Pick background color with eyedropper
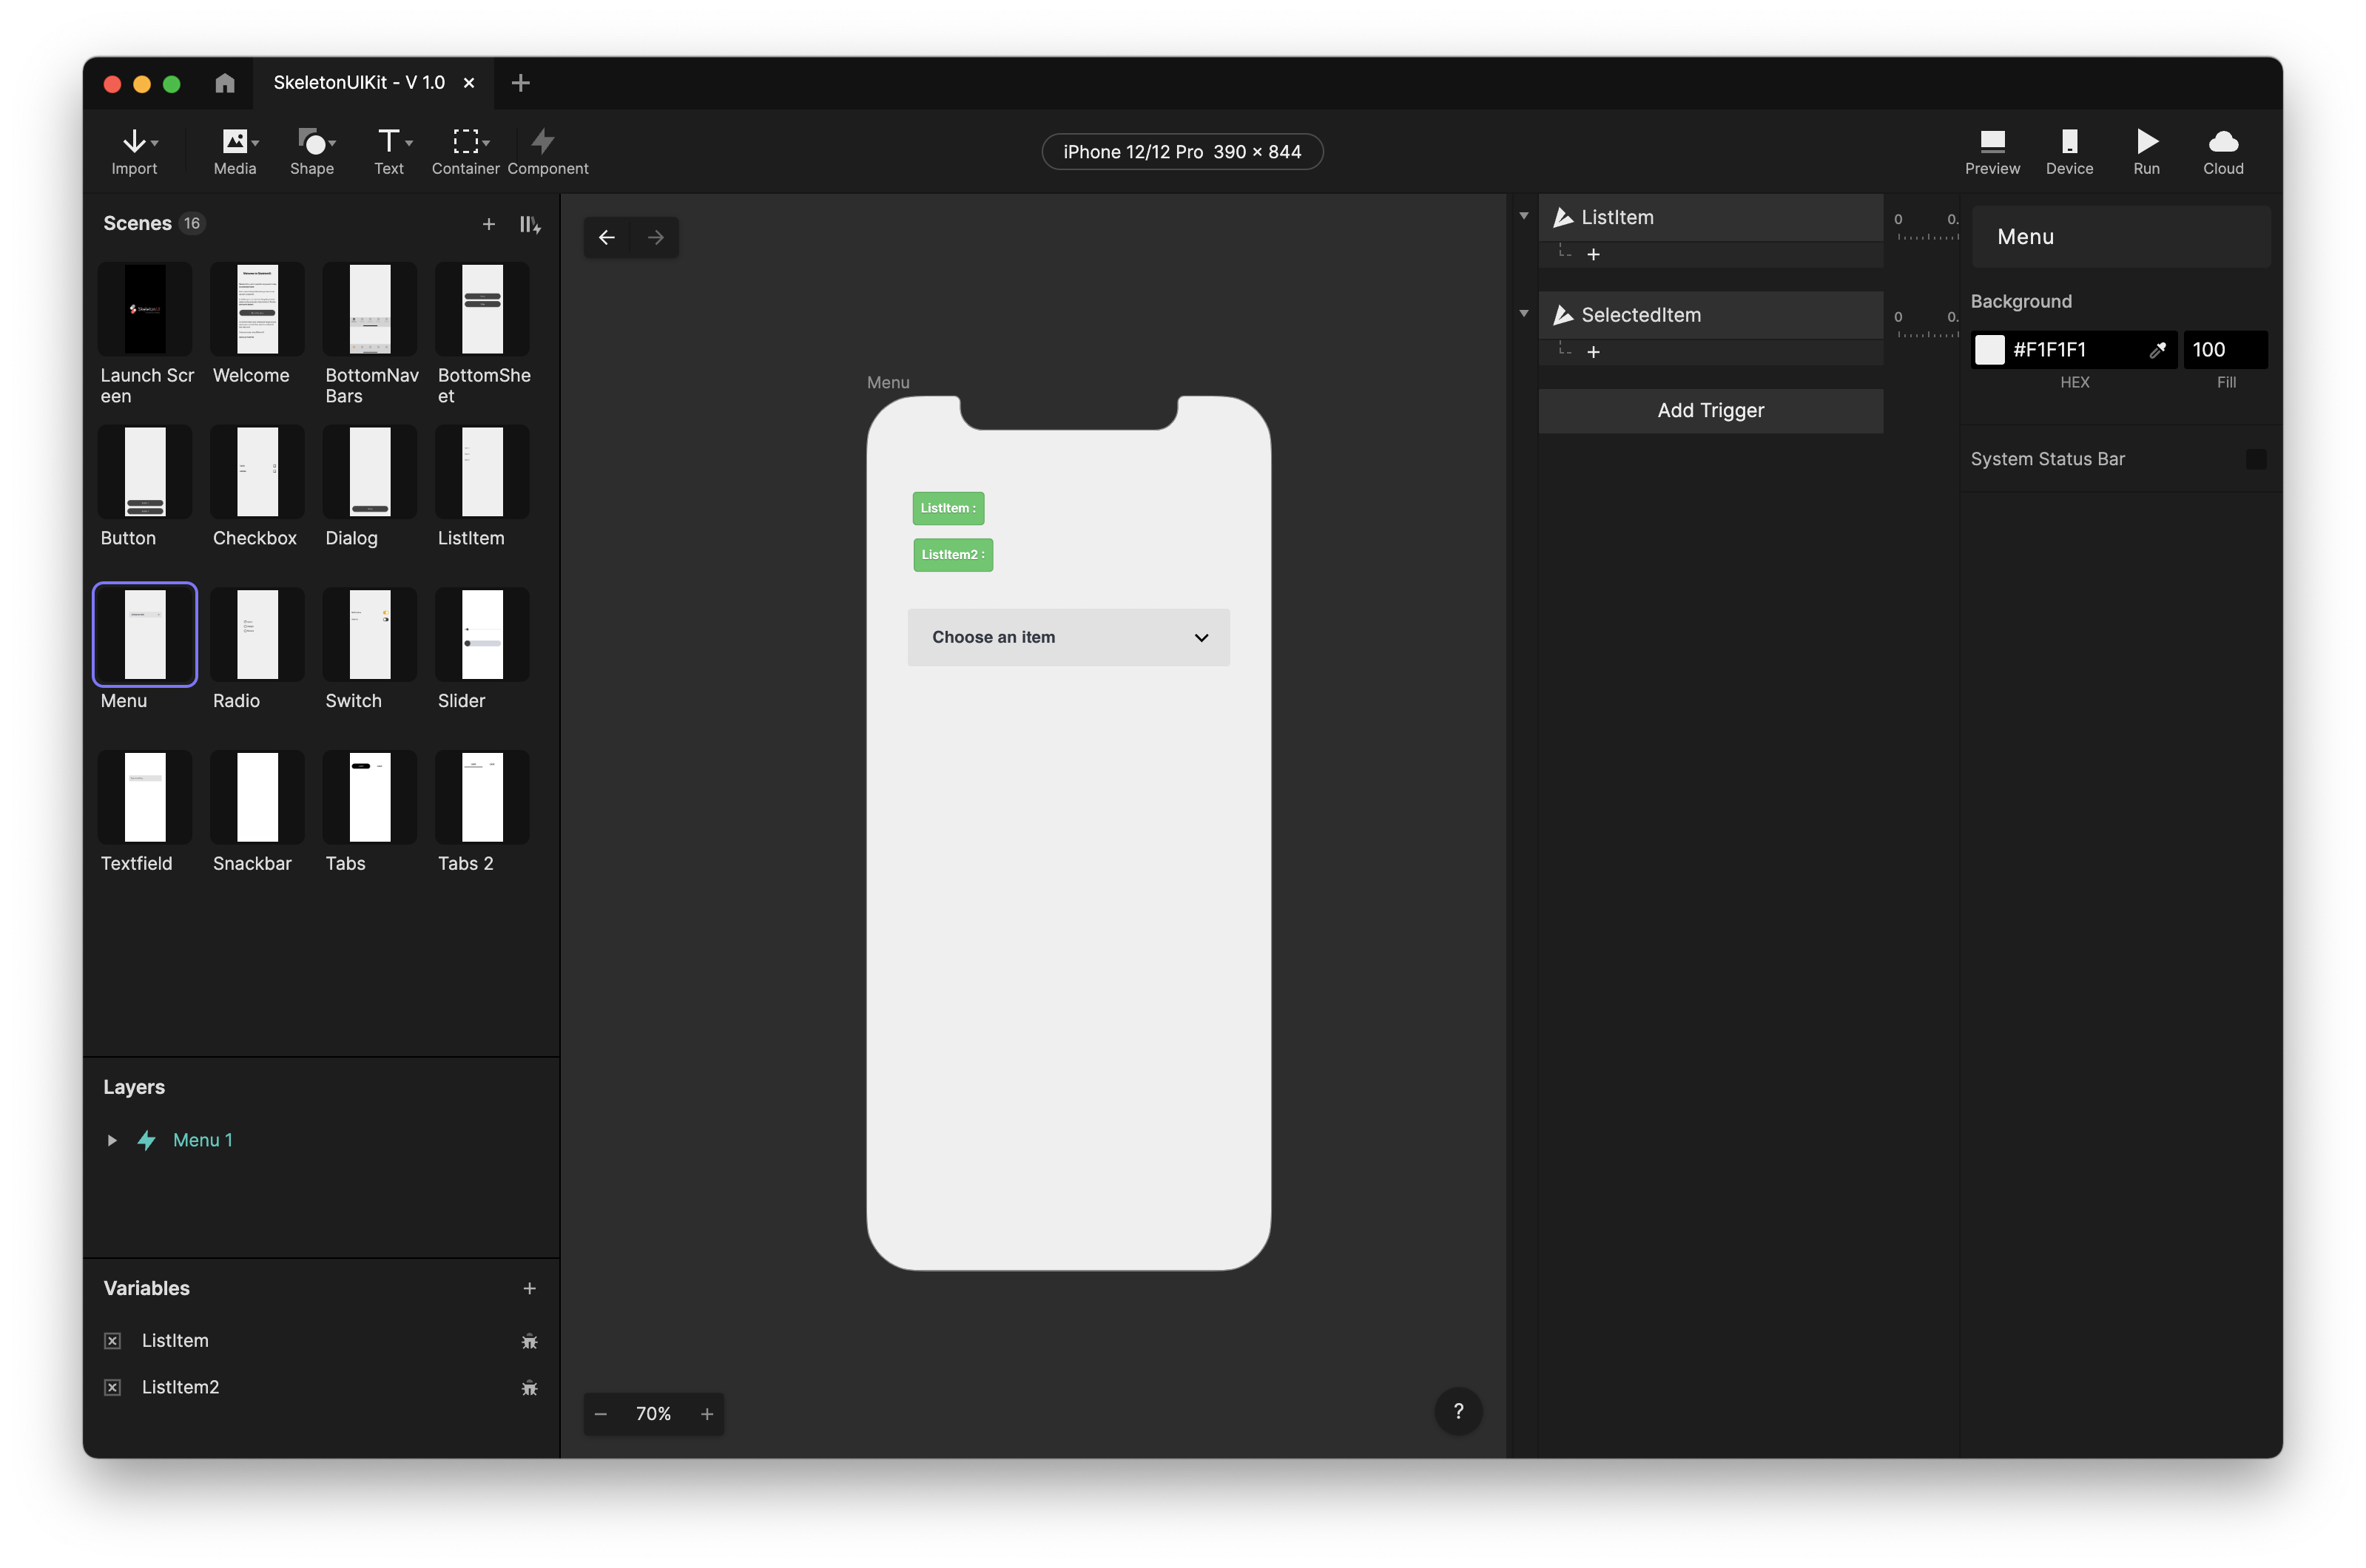 pos(2157,350)
